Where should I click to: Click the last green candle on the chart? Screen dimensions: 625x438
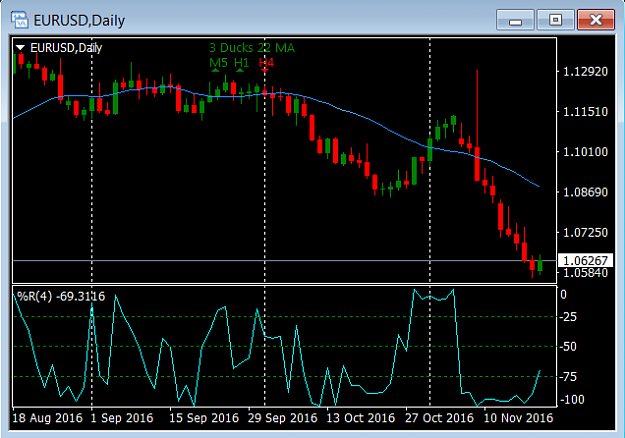[540, 265]
